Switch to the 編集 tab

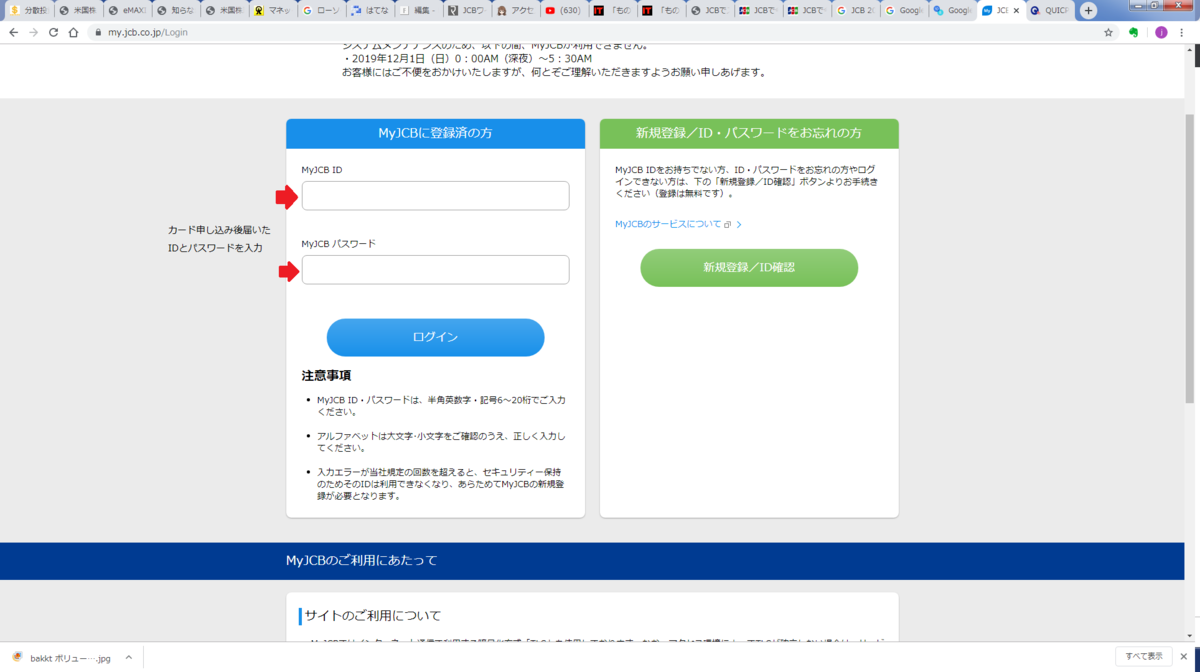pos(418,11)
